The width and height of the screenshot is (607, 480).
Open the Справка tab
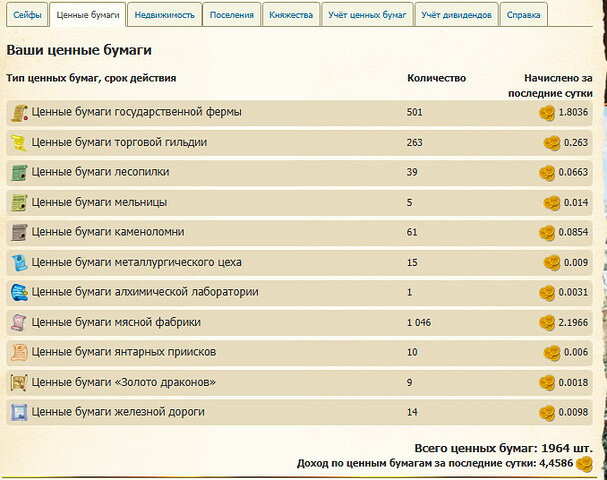pos(526,15)
